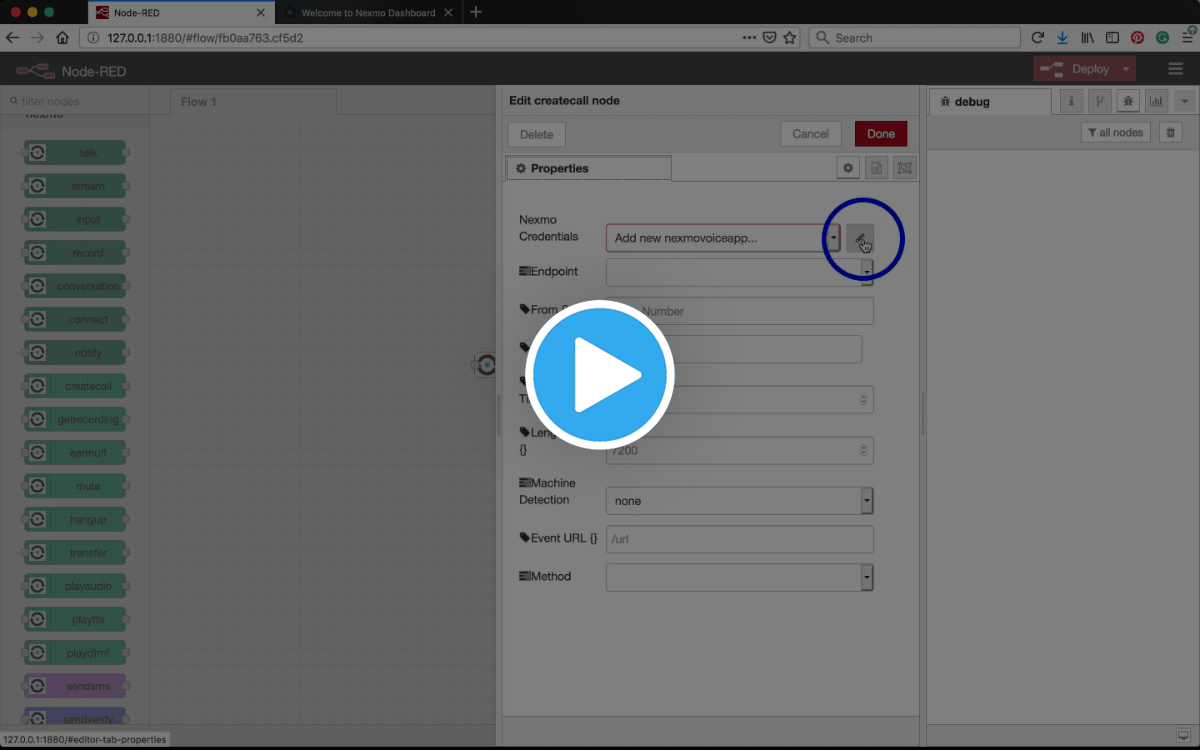
Task: Select the conversation node in palette
Action: [76, 286]
